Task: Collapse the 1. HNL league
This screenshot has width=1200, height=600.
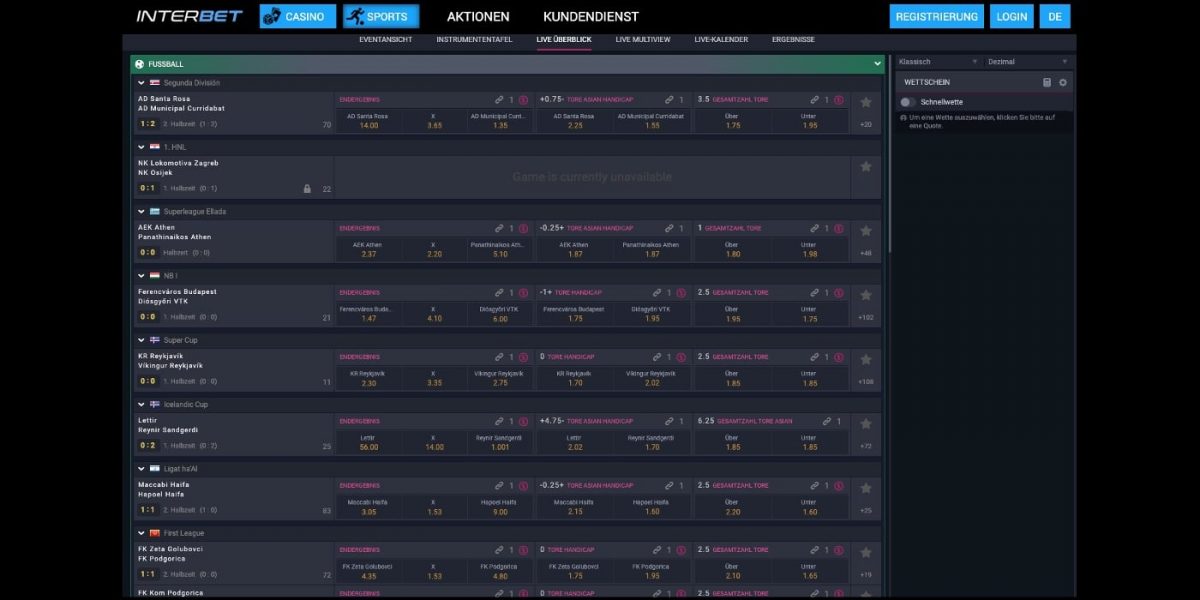Action: click(x=140, y=147)
